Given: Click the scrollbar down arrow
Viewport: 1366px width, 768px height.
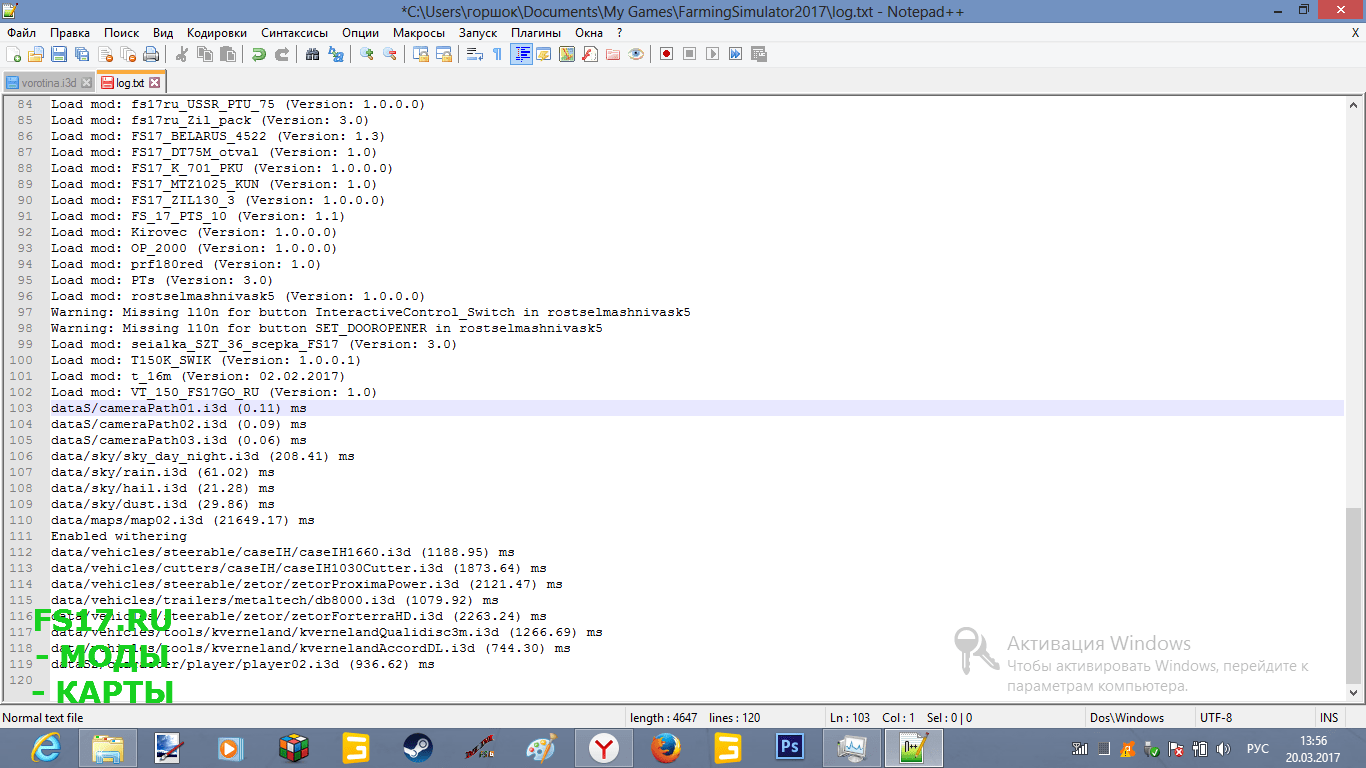Looking at the screenshot, I should (1354, 692).
